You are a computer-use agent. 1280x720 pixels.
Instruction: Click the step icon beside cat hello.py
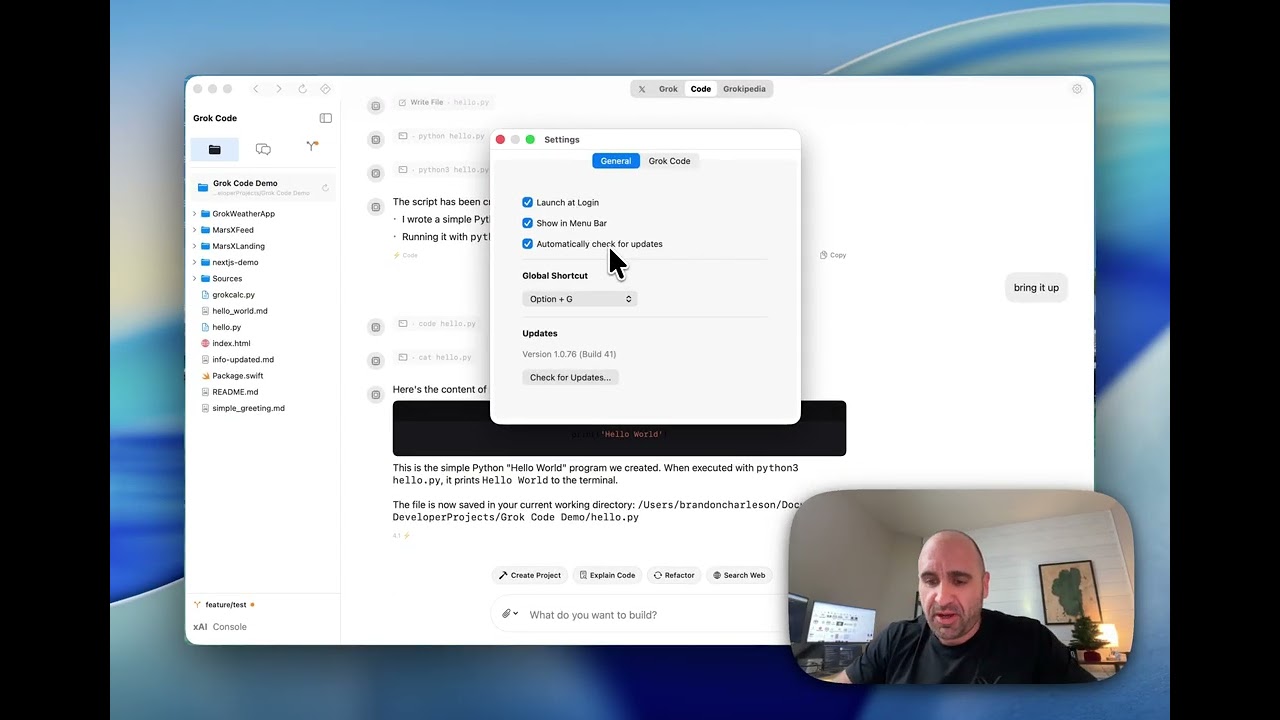[x=376, y=360]
